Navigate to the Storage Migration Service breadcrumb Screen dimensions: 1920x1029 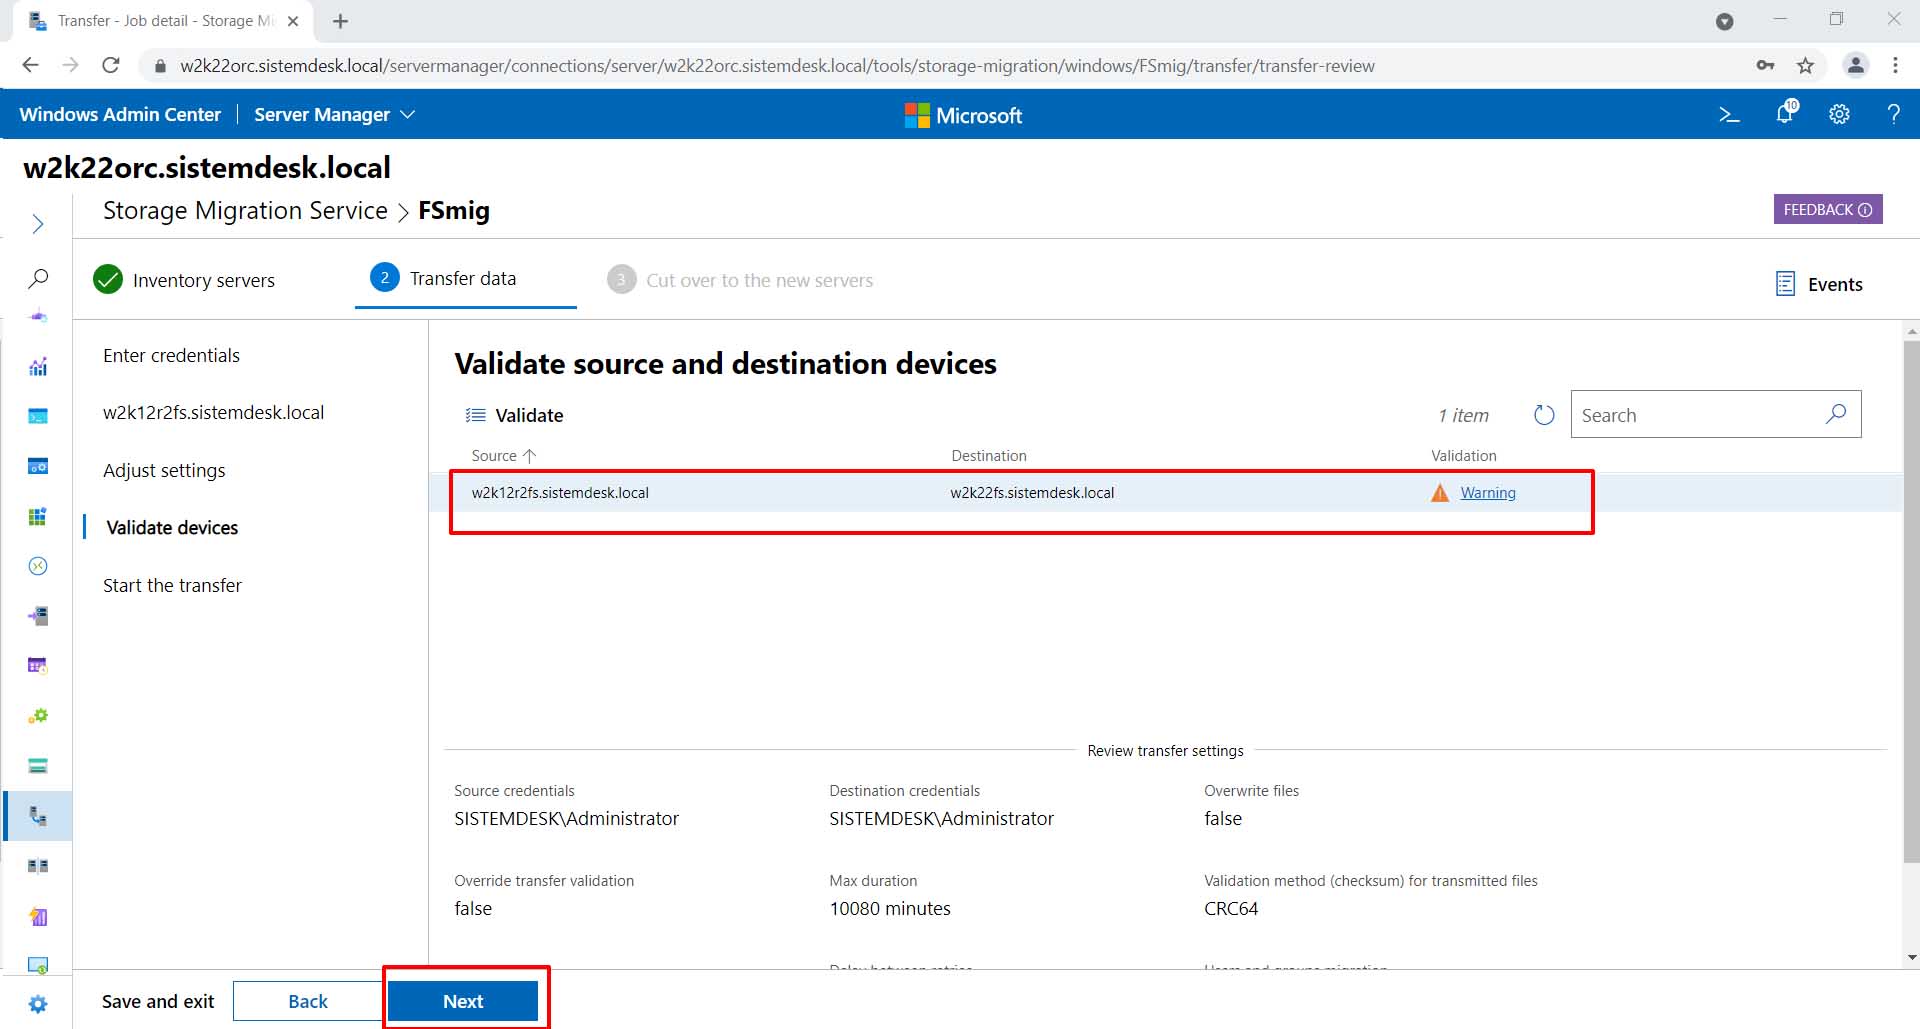245,211
